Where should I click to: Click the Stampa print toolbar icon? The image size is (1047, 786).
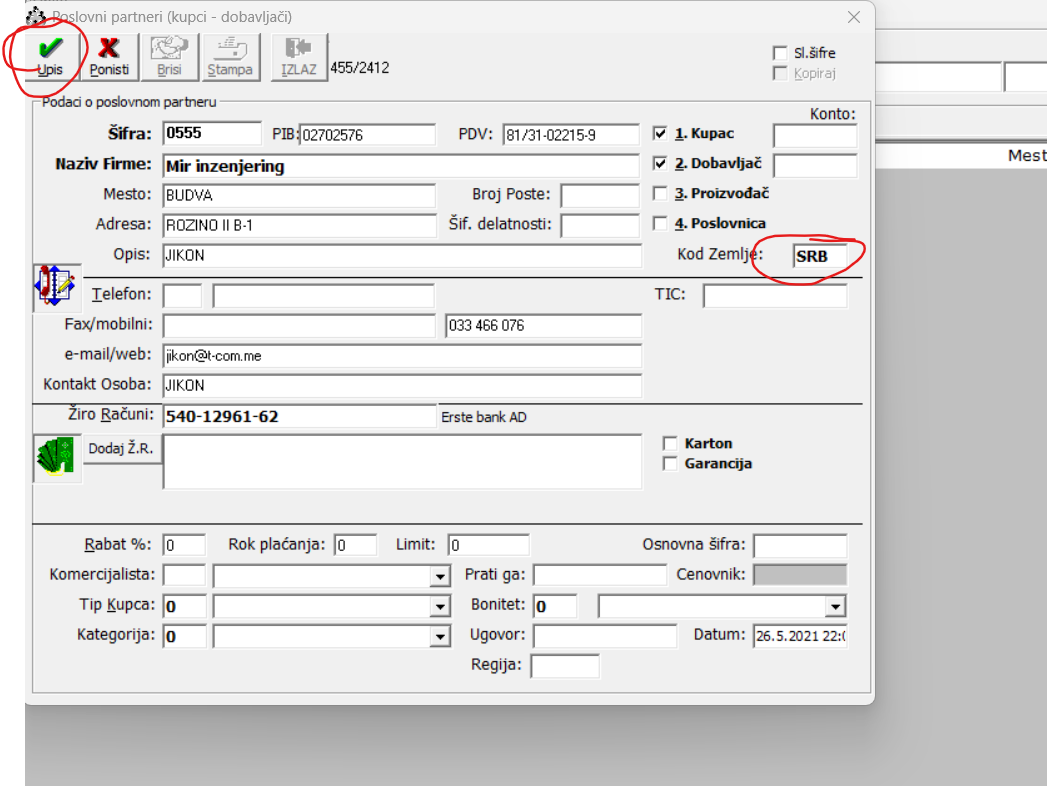pos(230,49)
